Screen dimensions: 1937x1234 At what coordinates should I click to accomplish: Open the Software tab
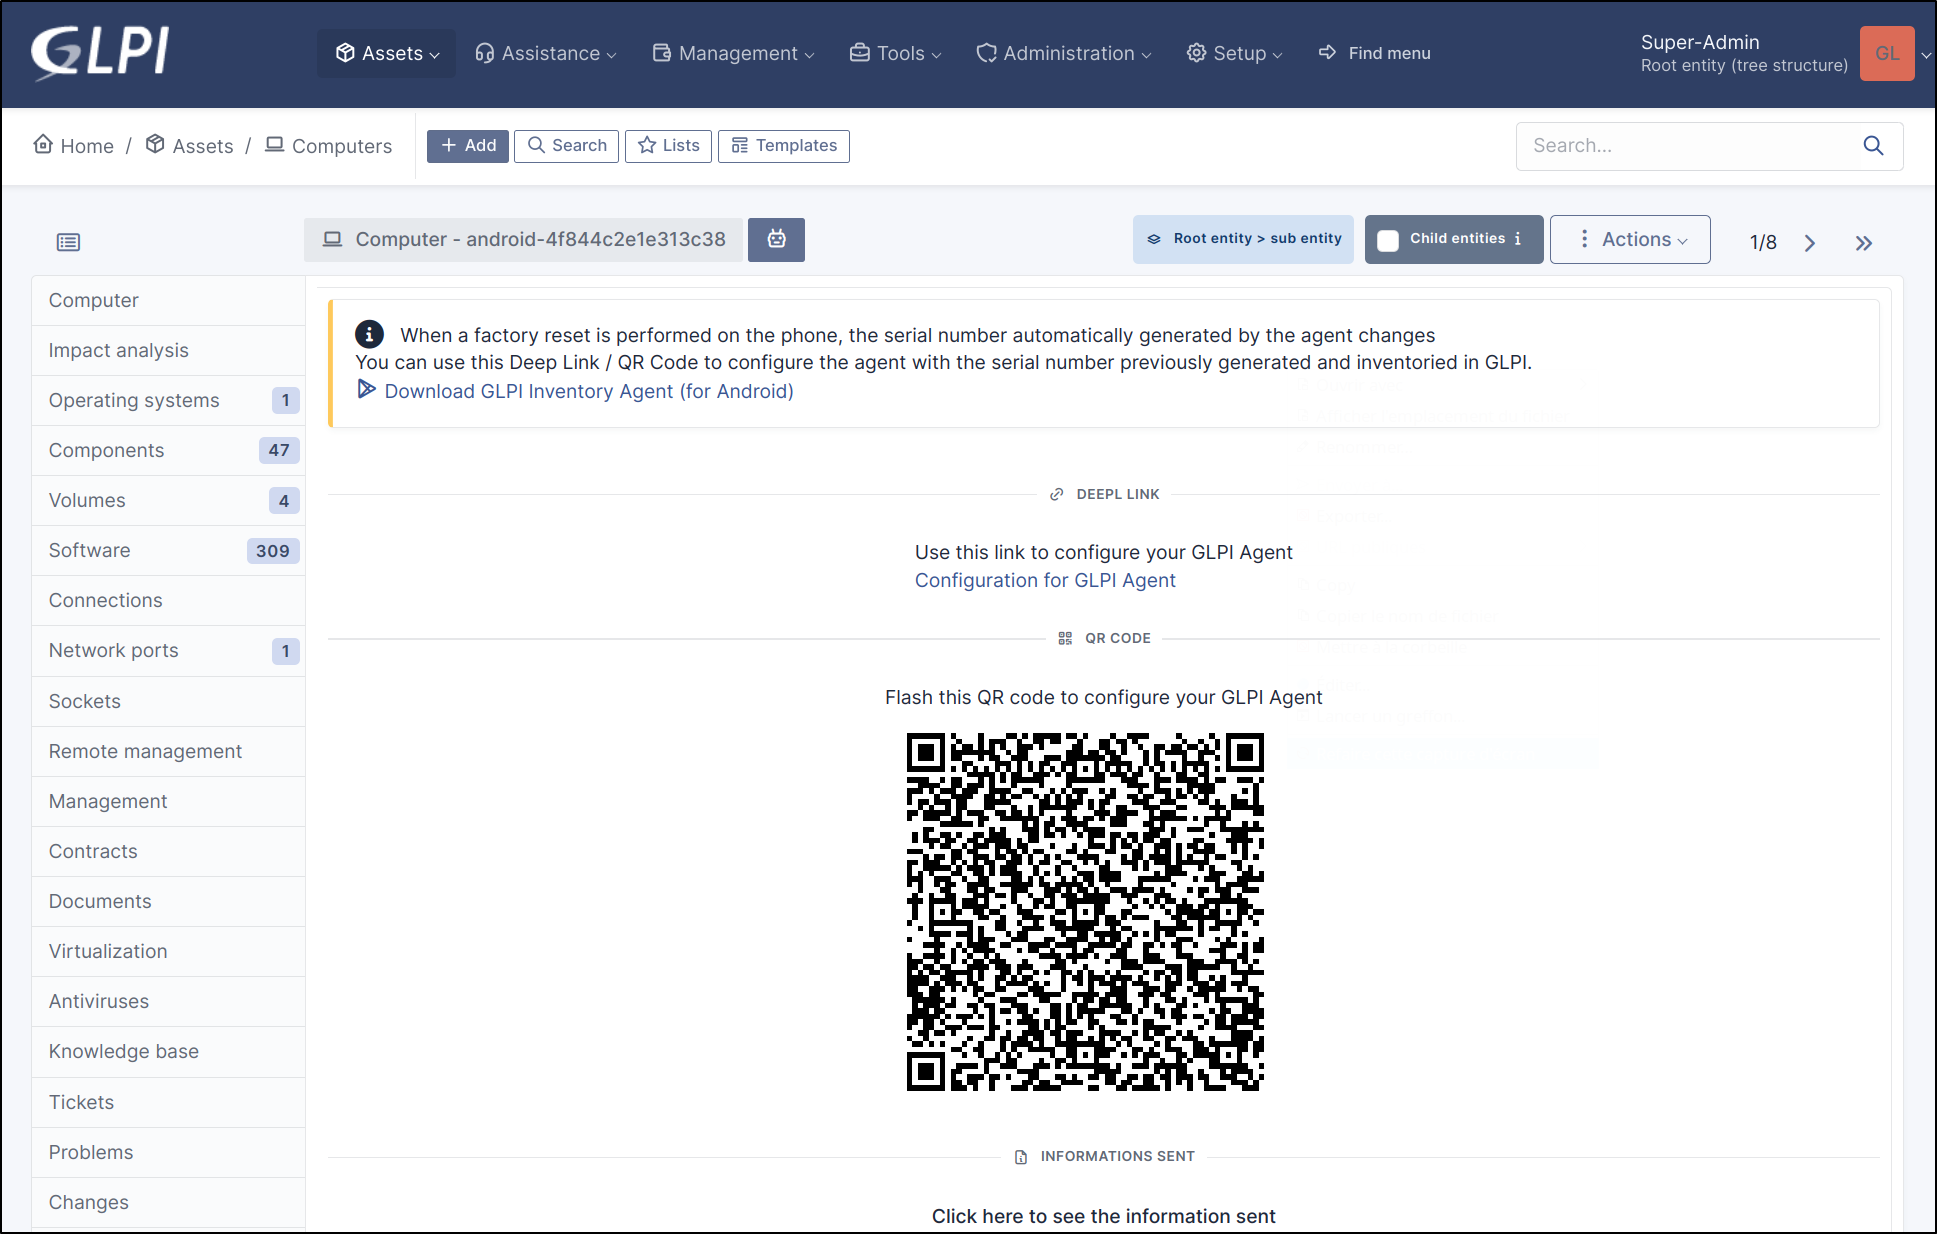(x=90, y=550)
